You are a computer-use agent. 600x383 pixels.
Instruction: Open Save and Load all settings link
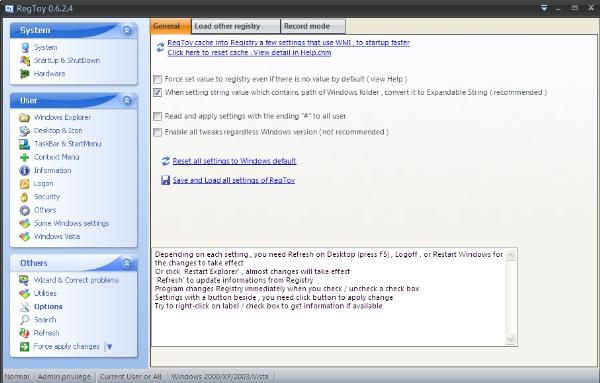coord(233,180)
